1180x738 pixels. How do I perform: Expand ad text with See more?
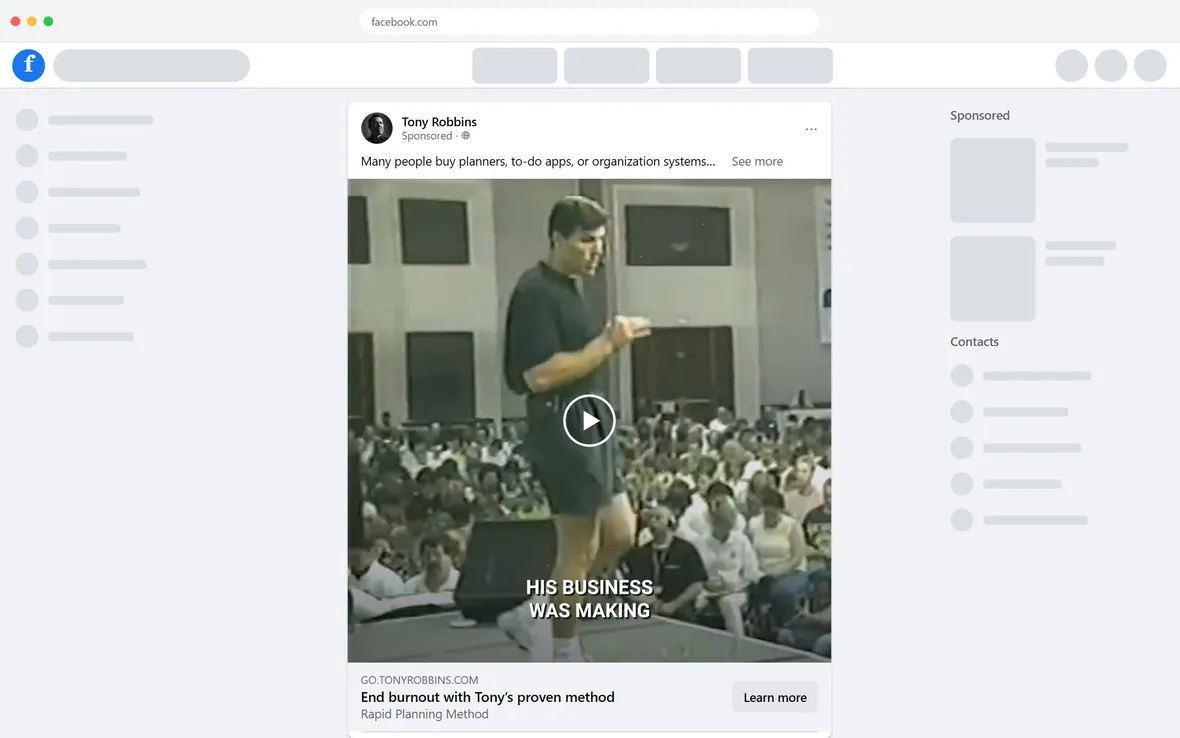pyautogui.click(x=757, y=162)
